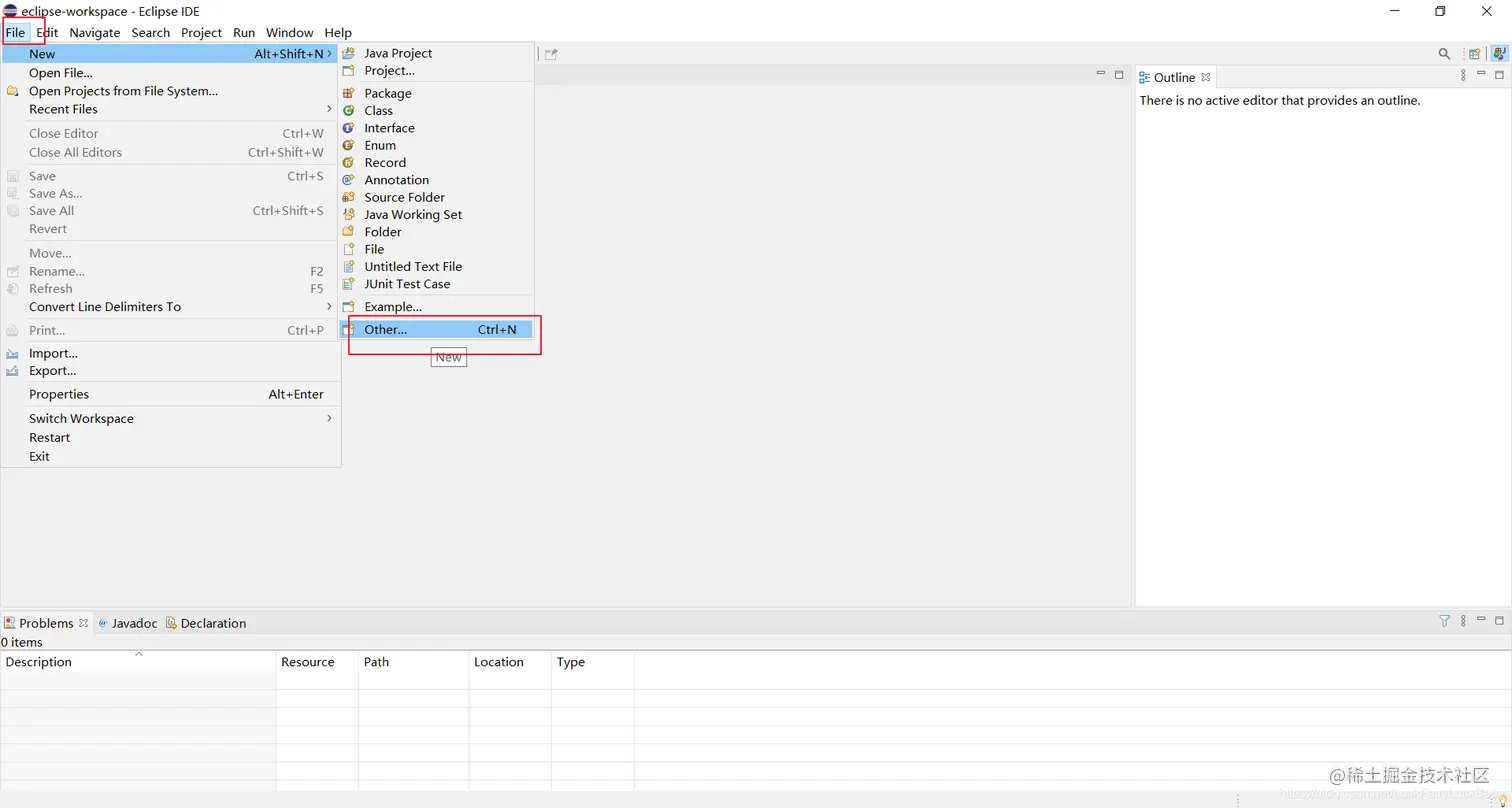The image size is (1512, 808).
Task: Click the Export icon in the File menu
Action: click(12, 371)
